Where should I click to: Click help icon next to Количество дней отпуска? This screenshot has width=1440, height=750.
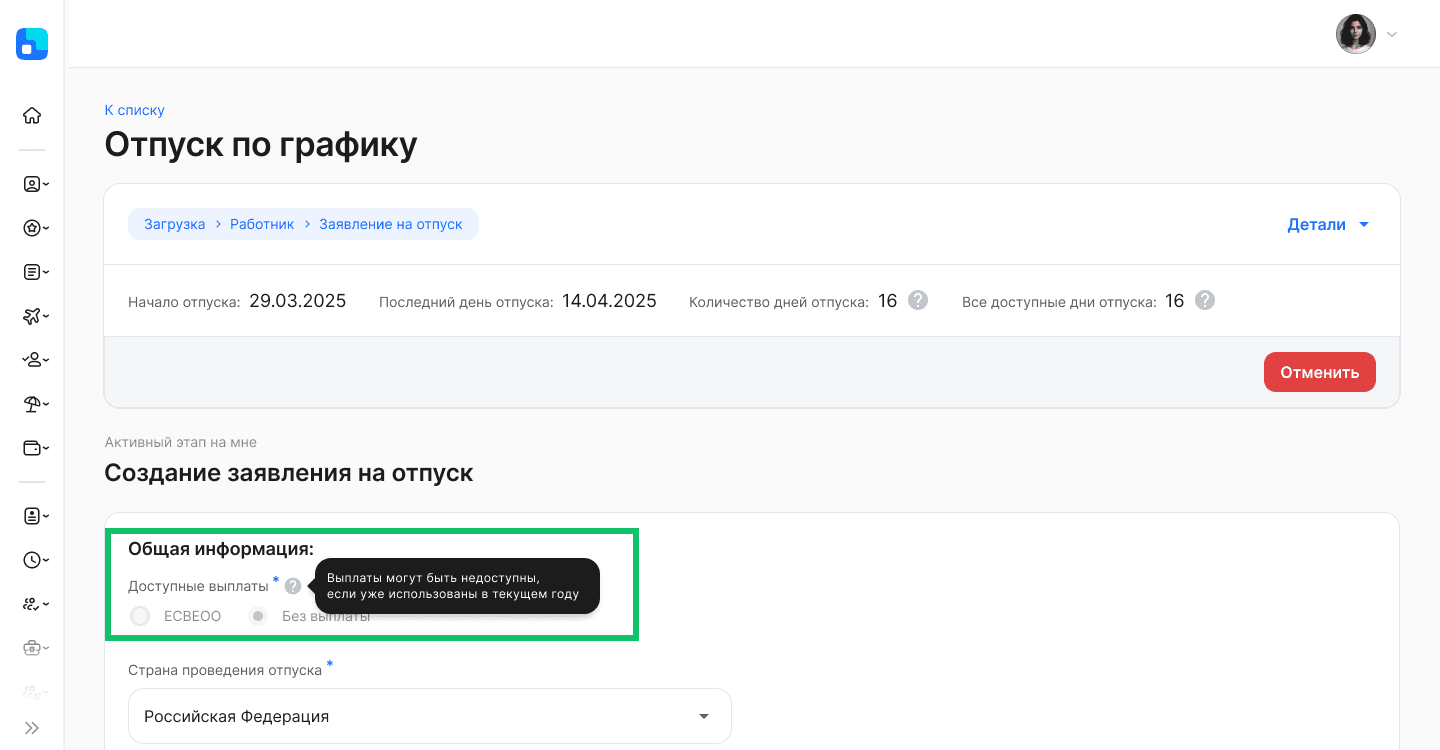[918, 300]
